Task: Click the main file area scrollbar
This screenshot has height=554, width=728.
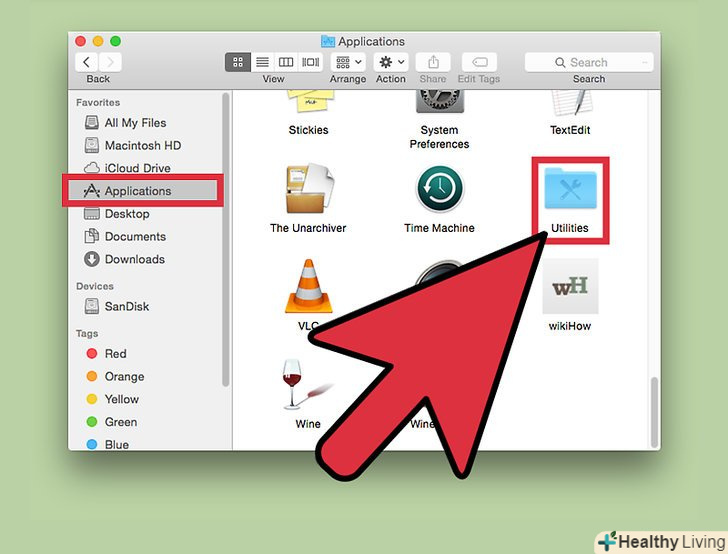Action: click(x=654, y=412)
